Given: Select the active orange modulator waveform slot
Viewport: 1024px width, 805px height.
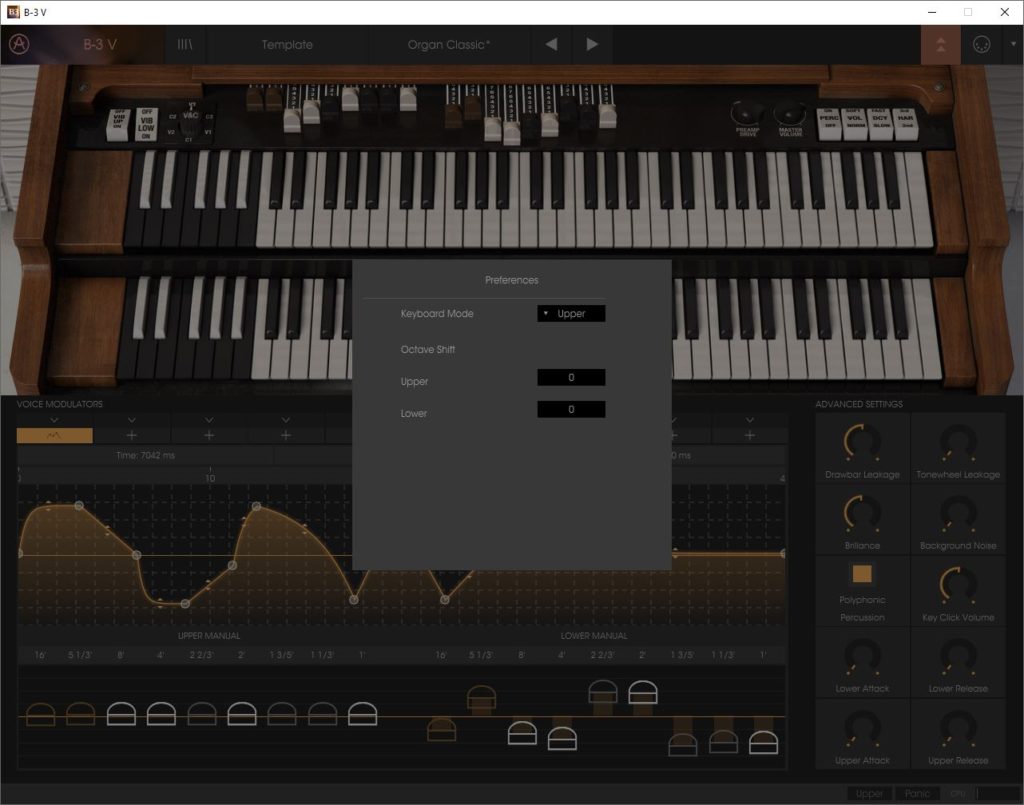Looking at the screenshot, I should [54, 435].
